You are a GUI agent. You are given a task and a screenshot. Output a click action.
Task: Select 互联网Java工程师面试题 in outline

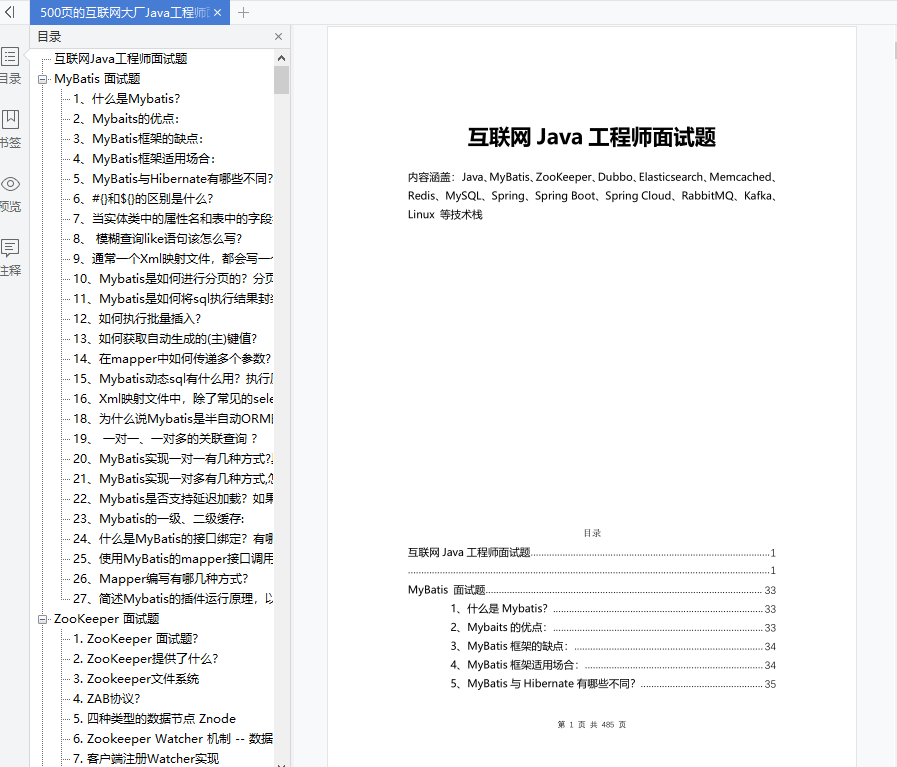(x=121, y=59)
